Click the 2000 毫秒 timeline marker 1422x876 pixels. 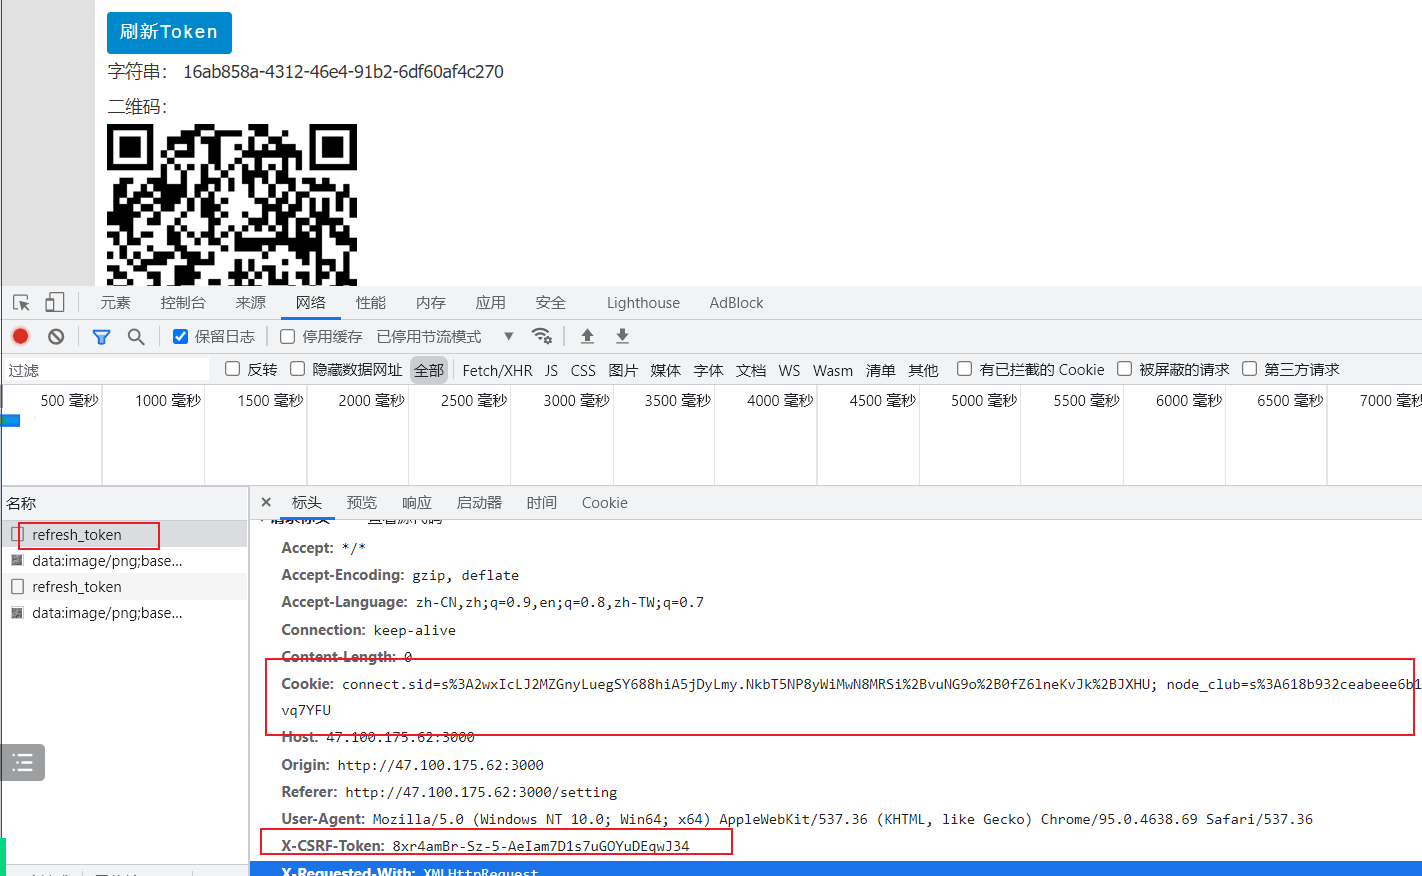pos(371,400)
